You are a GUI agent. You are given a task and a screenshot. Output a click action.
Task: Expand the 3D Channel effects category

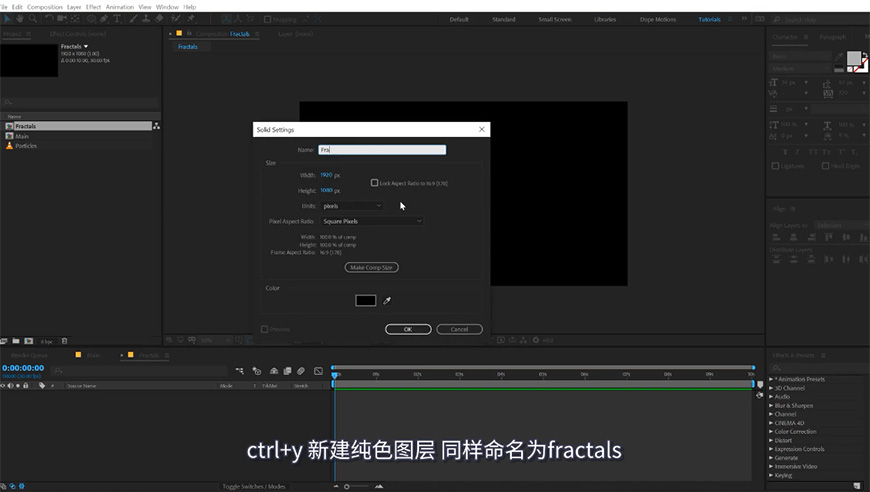771,388
